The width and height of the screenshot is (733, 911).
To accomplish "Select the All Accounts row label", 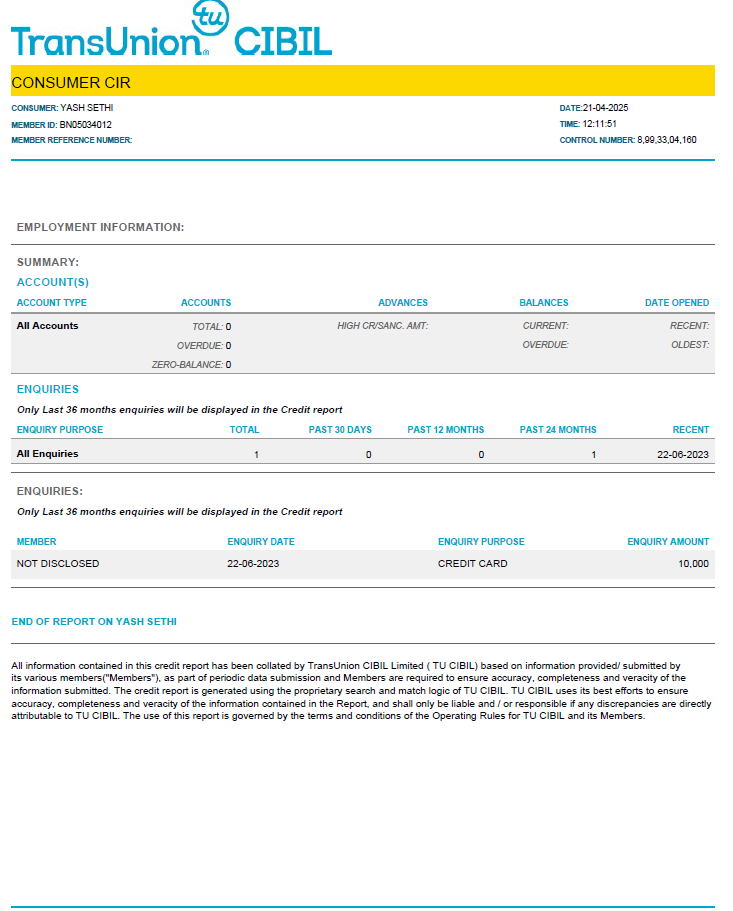I will point(47,325).
